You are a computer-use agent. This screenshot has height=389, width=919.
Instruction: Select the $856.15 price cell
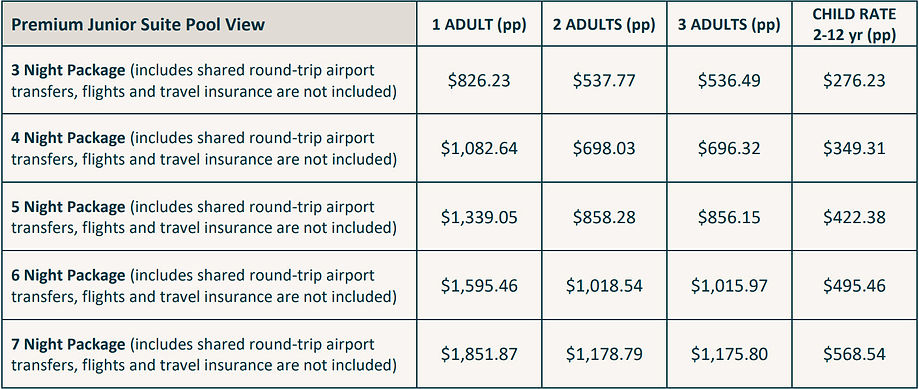(729, 217)
